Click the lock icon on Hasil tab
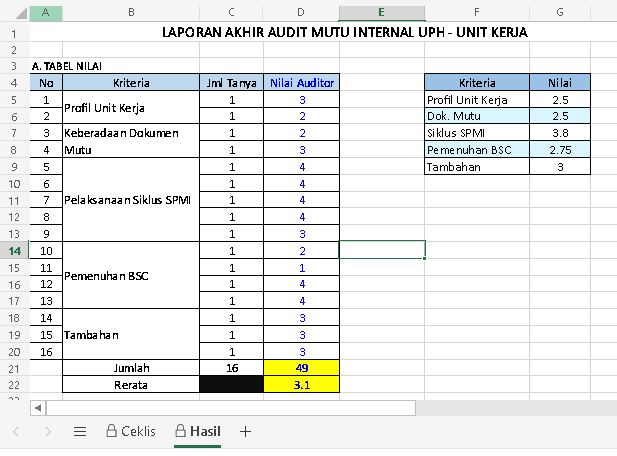 180,432
